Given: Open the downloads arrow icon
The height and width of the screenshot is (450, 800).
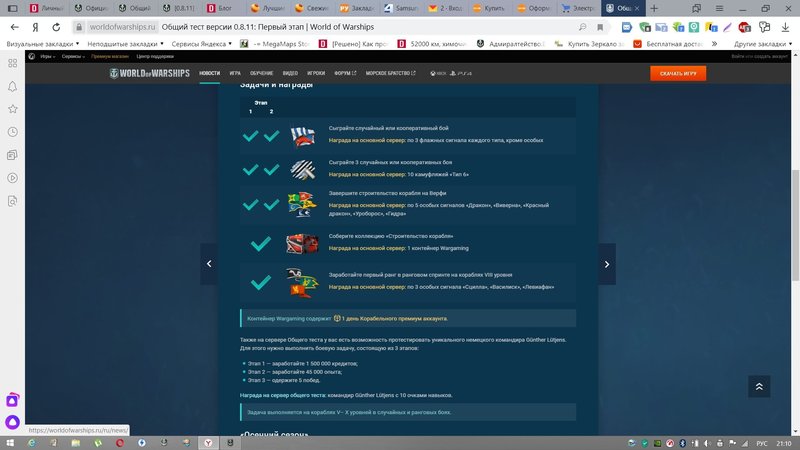Looking at the screenshot, I should [785, 27].
